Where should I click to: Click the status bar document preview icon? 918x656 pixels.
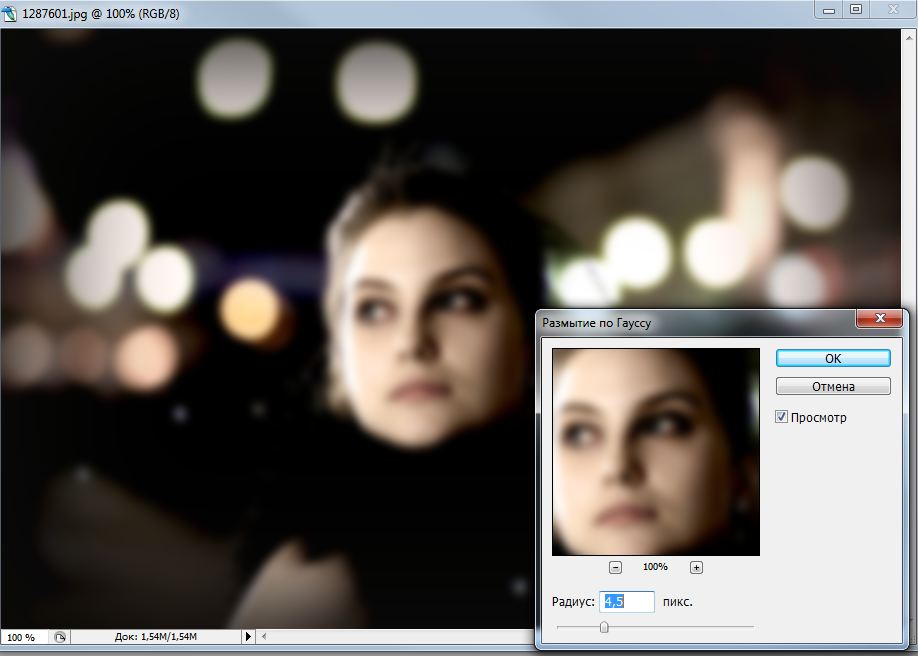(x=60, y=637)
